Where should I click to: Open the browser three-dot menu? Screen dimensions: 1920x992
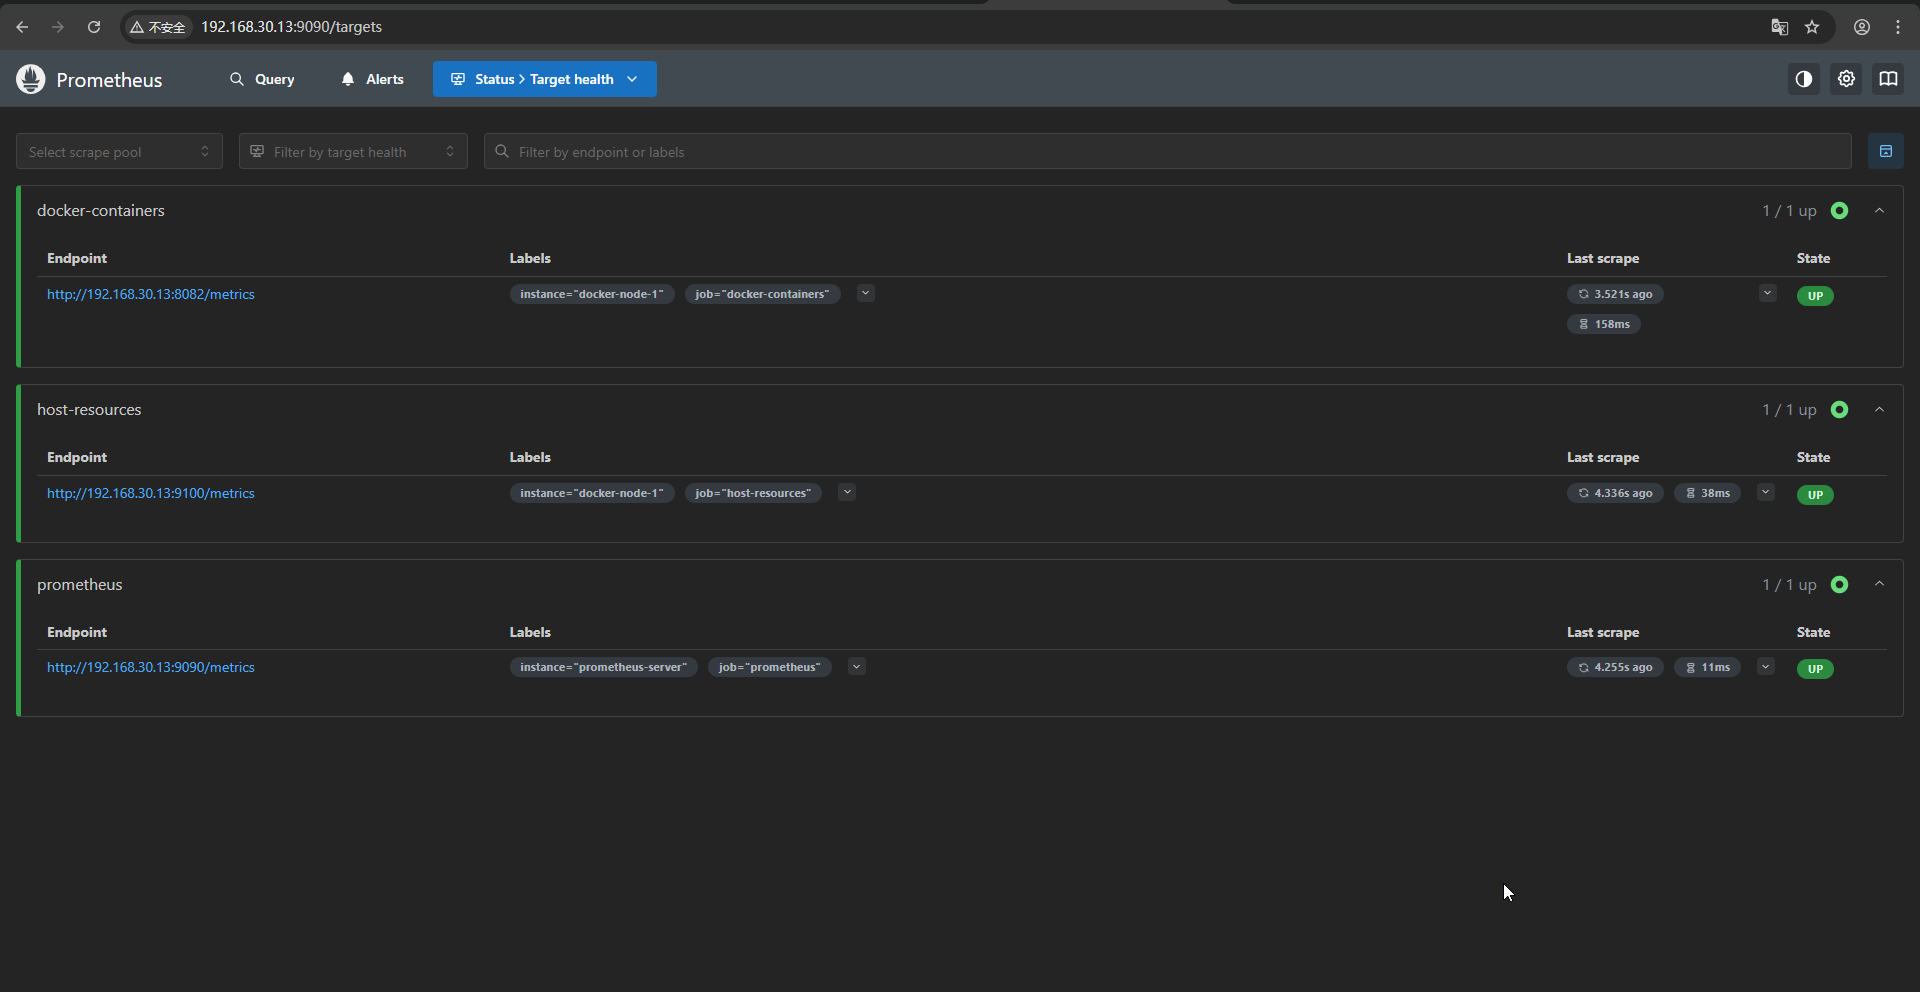pyautogui.click(x=1898, y=27)
